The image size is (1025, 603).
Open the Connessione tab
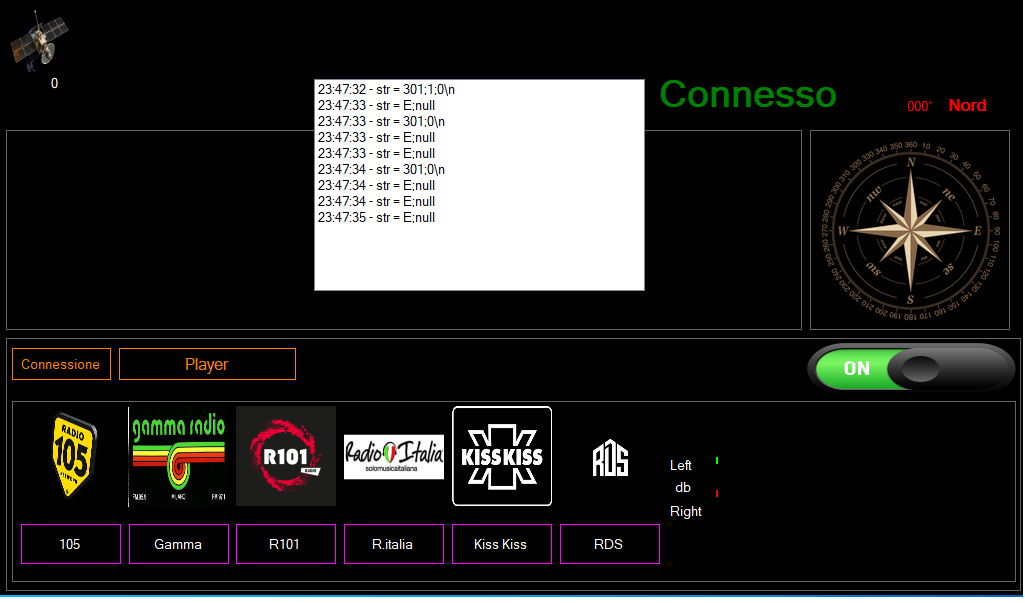(x=61, y=364)
